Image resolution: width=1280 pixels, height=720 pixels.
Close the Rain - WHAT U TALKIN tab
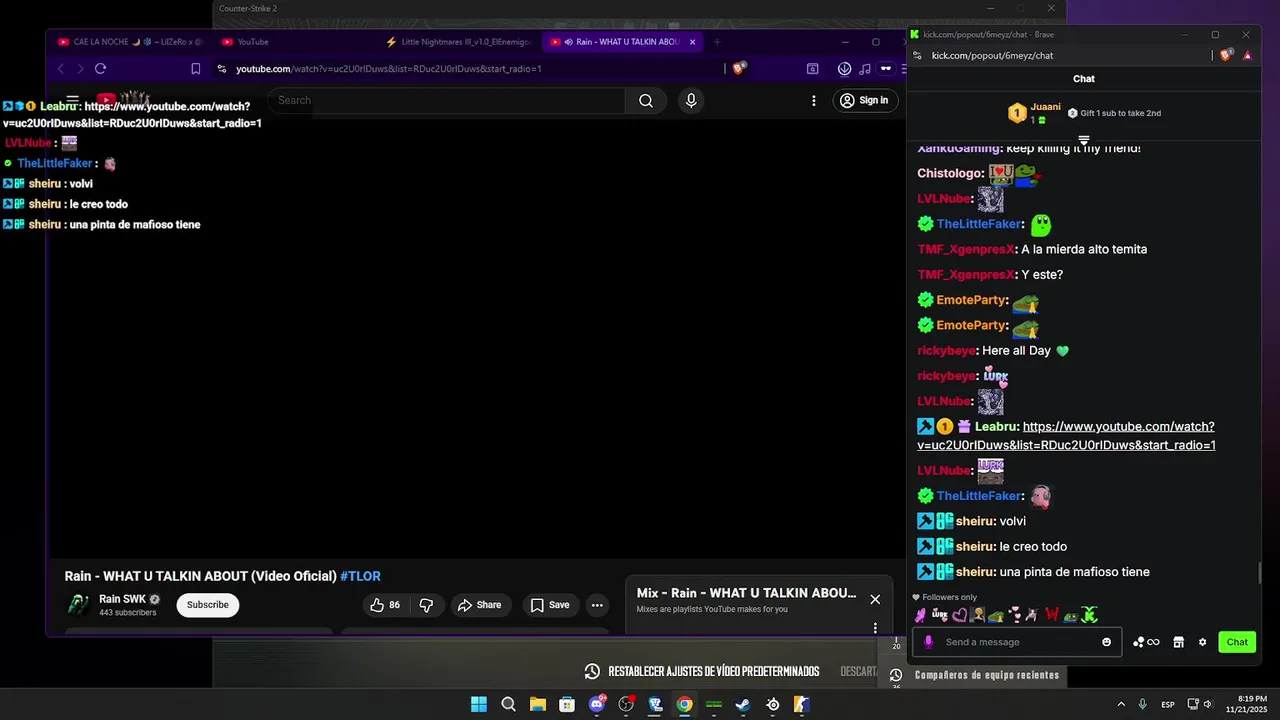pos(692,42)
